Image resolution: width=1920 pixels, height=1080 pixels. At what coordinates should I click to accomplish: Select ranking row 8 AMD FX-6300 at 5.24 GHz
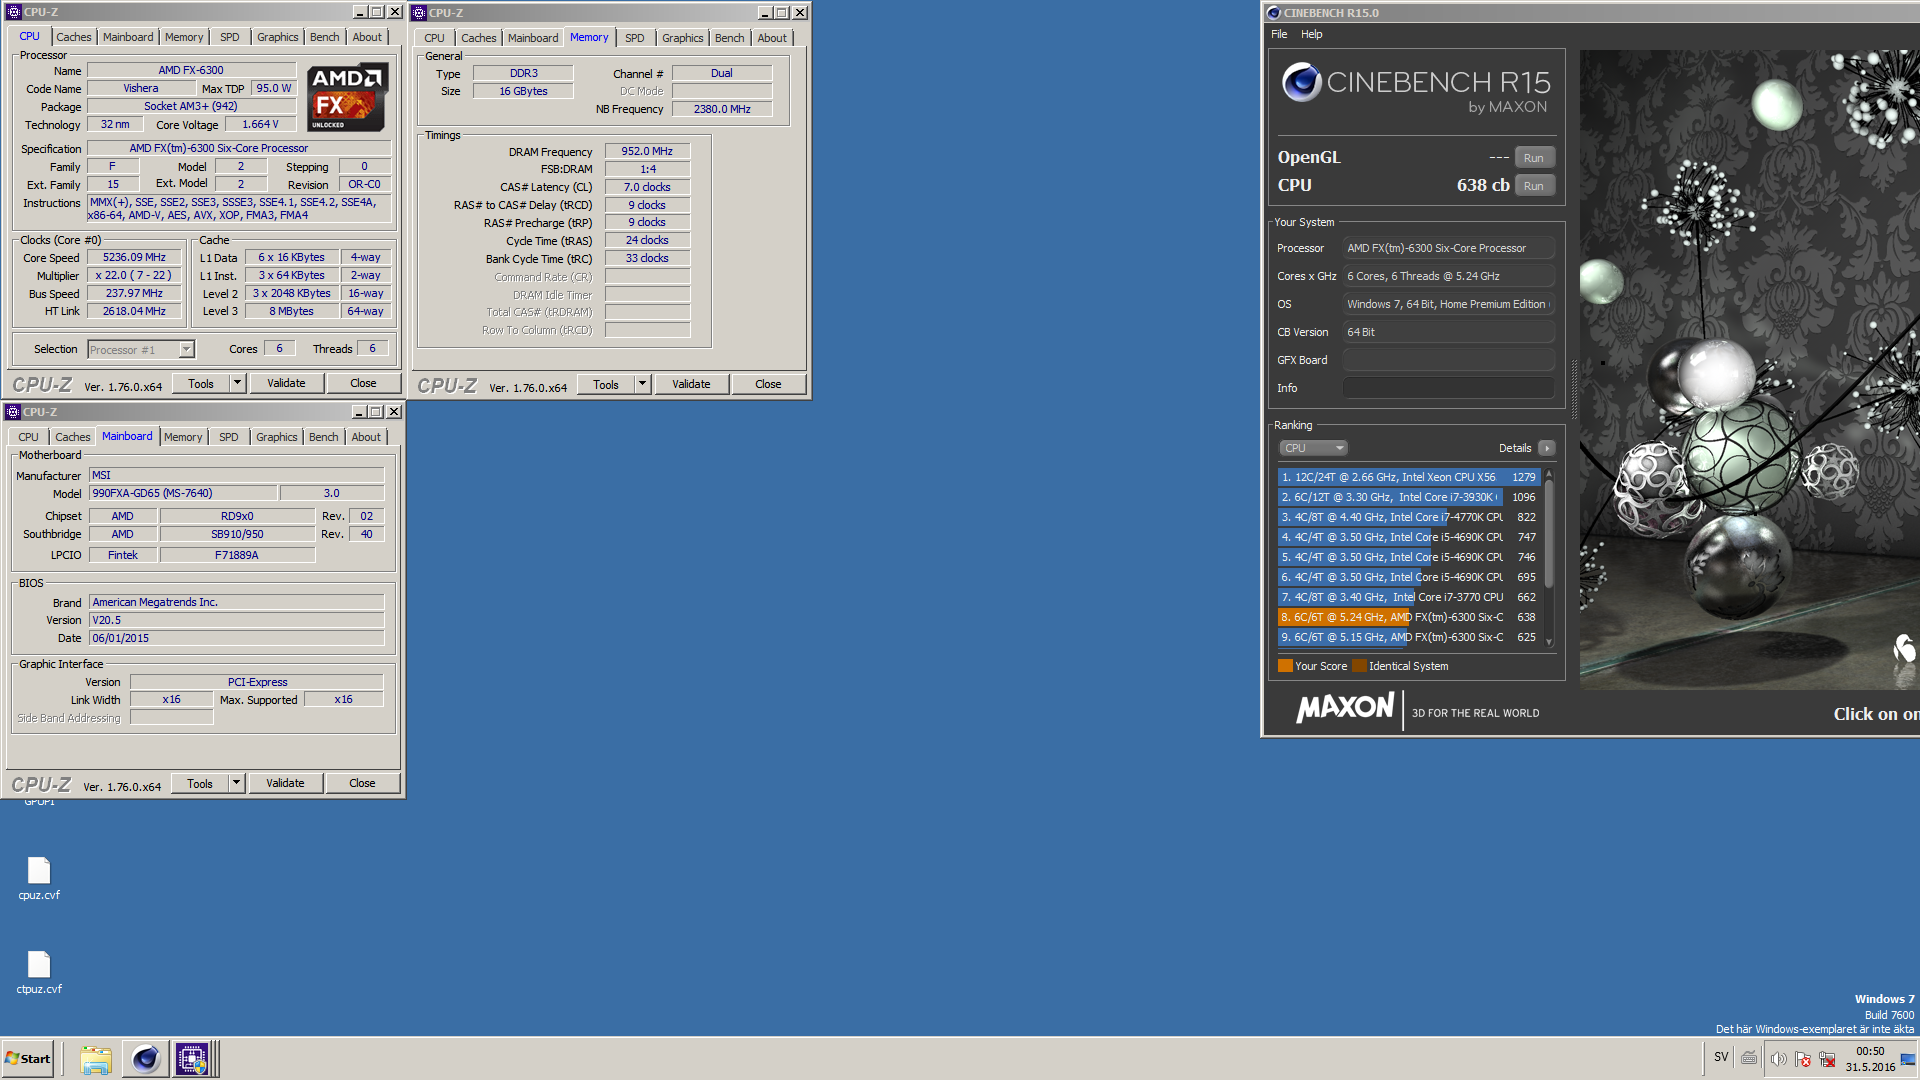coord(1409,617)
